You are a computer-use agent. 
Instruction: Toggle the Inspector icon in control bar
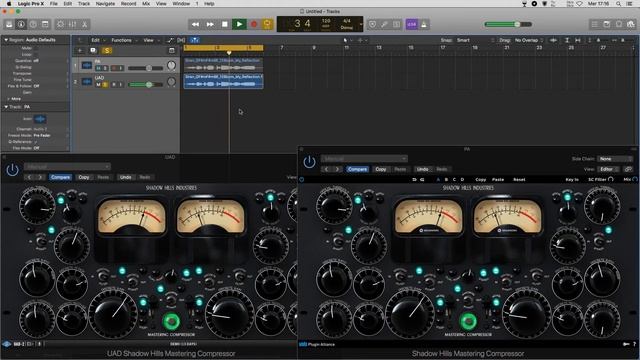click(21, 24)
